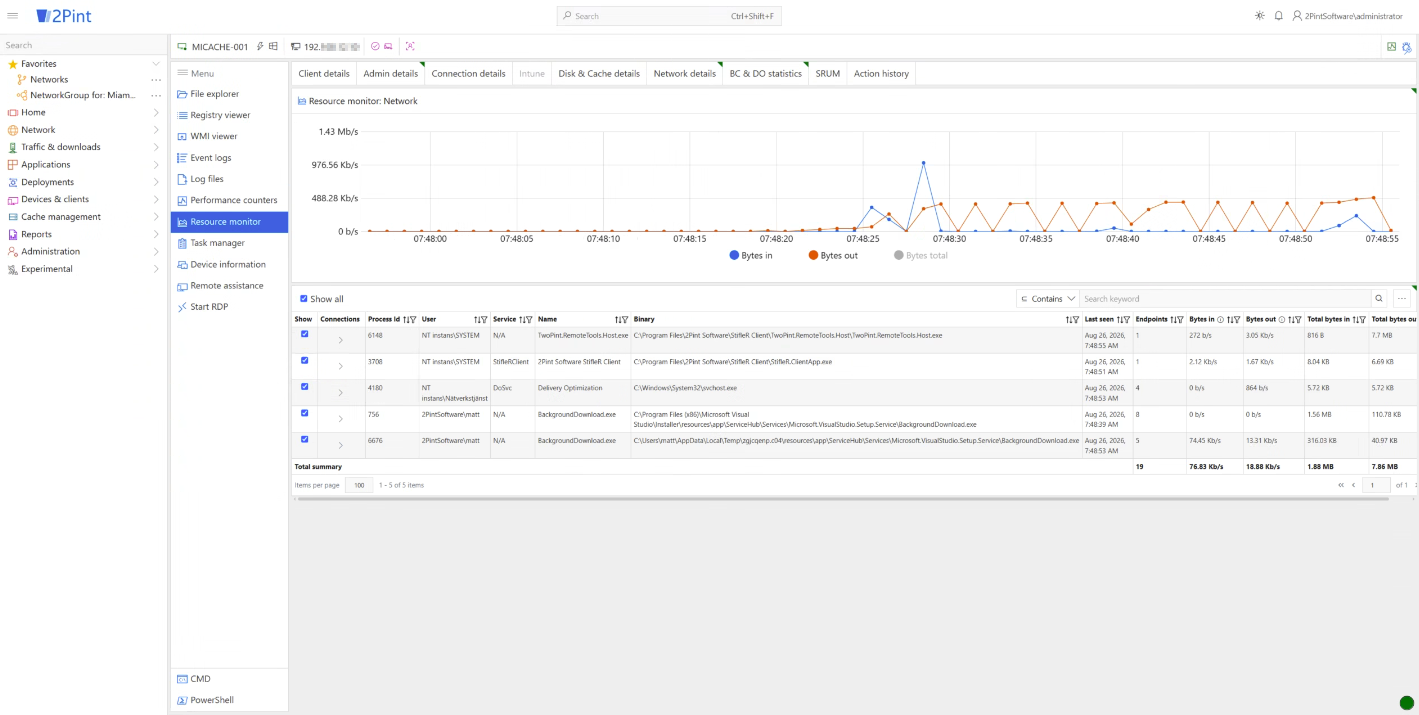Click the blue gear settings icon at top right
The image size is (1419, 715).
(1407, 47)
